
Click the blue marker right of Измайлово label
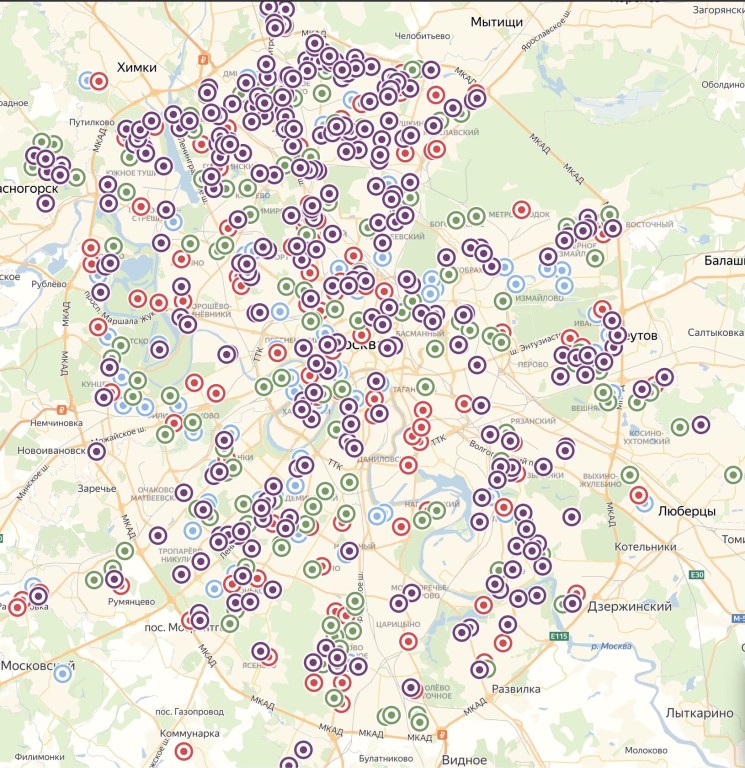tap(563, 285)
